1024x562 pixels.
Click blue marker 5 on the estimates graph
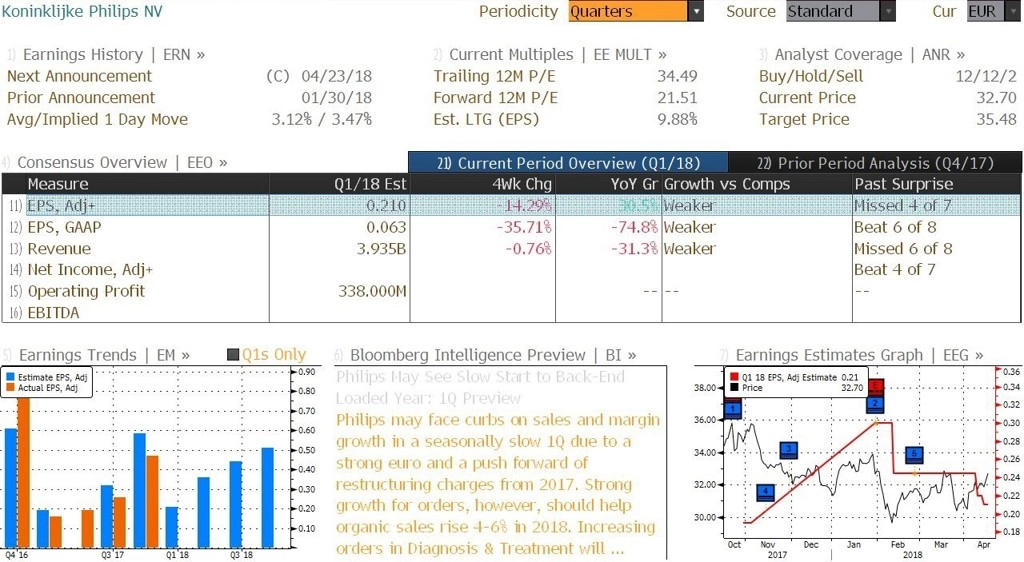coord(914,454)
